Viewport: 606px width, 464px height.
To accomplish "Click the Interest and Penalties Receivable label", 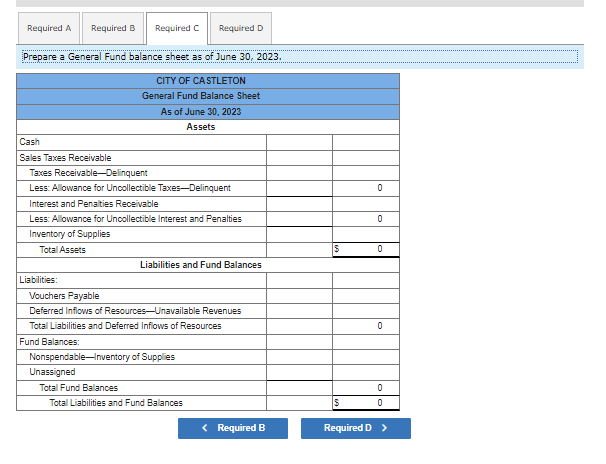I will tap(94, 204).
